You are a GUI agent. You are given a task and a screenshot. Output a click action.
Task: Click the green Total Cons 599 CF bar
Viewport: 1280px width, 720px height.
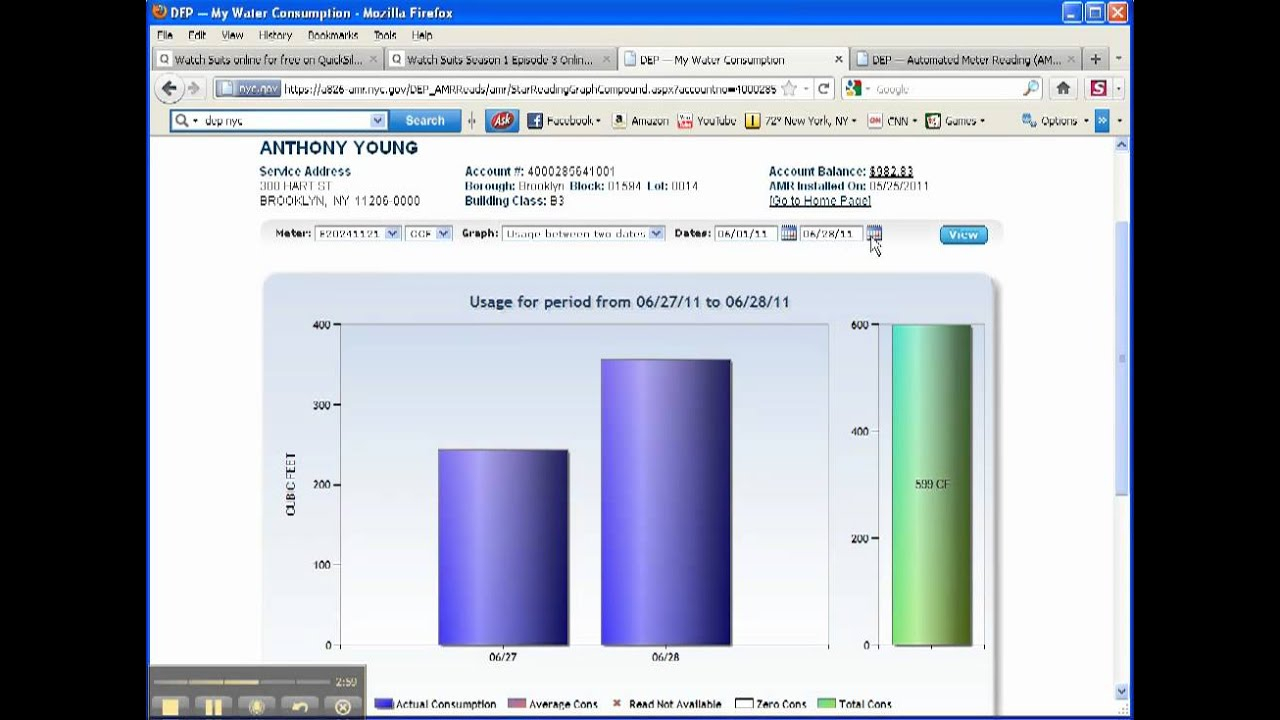[932, 485]
